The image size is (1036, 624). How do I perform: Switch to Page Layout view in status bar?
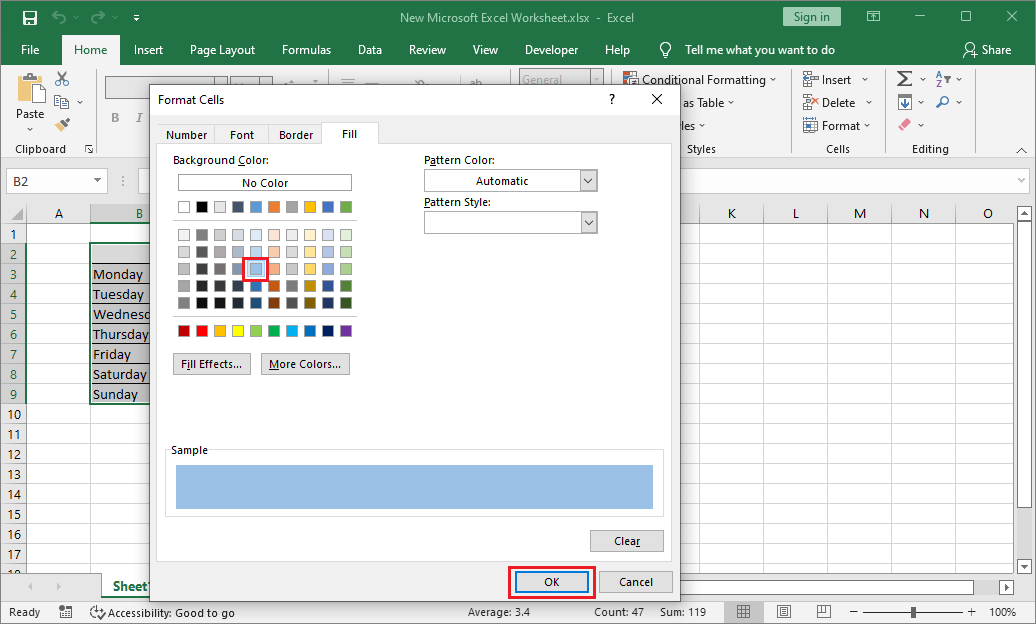[x=784, y=611]
